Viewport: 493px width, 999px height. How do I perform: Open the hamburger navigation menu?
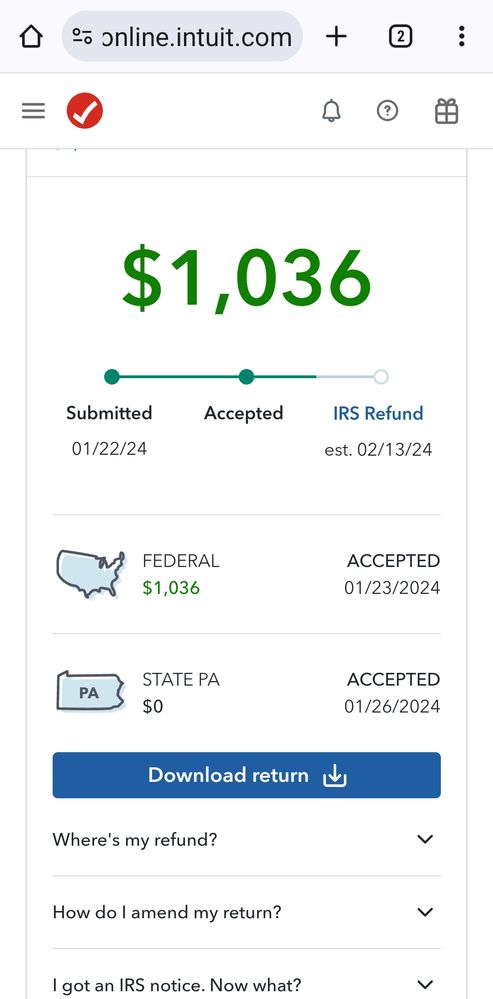pyautogui.click(x=33, y=111)
